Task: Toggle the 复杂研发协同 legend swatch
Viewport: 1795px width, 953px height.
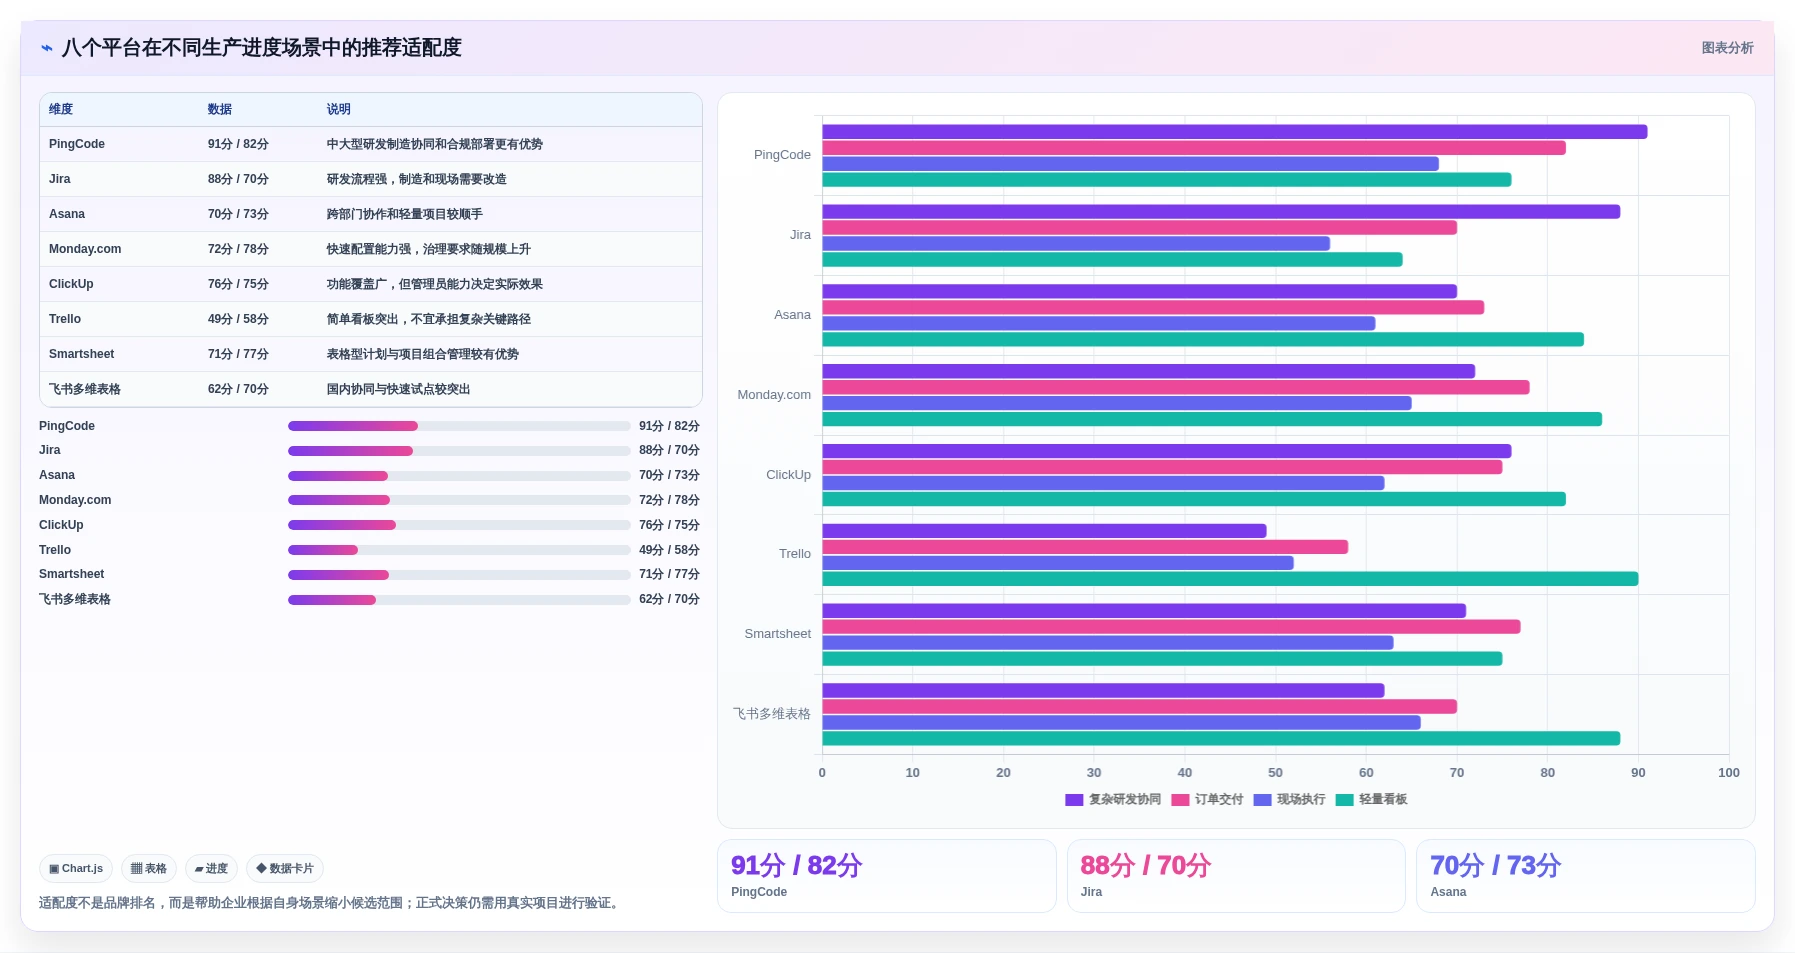Action: pos(1074,800)
